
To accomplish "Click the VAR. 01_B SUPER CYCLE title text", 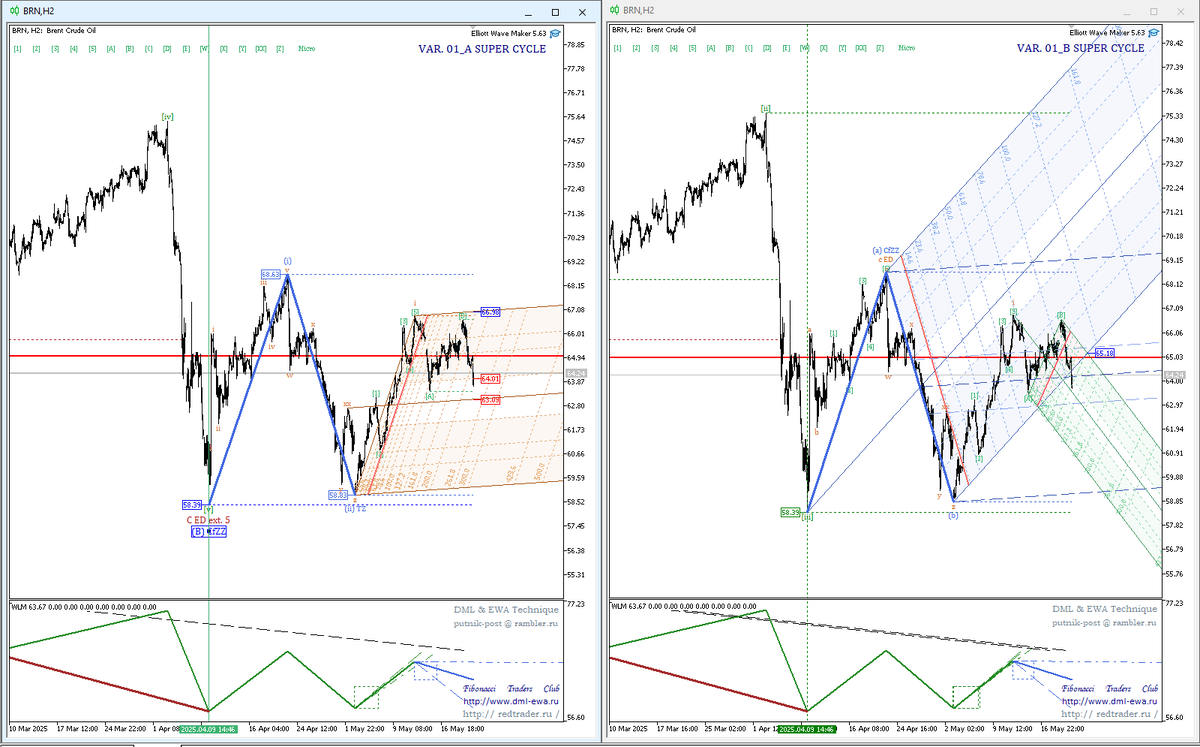I will pos(1081,48).
